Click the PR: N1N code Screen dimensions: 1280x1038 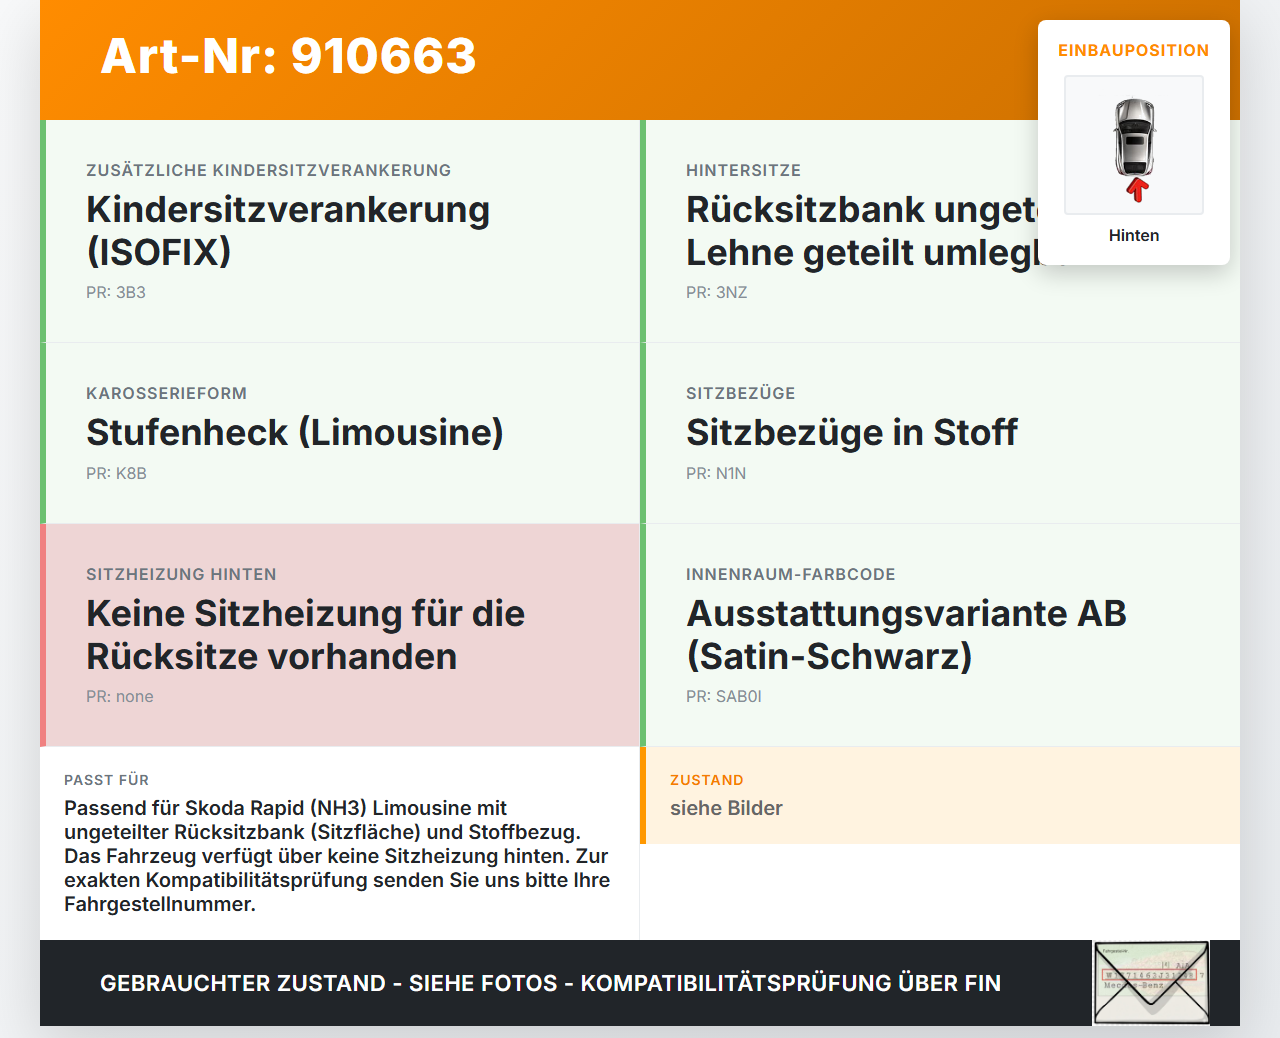coord(716,473)
